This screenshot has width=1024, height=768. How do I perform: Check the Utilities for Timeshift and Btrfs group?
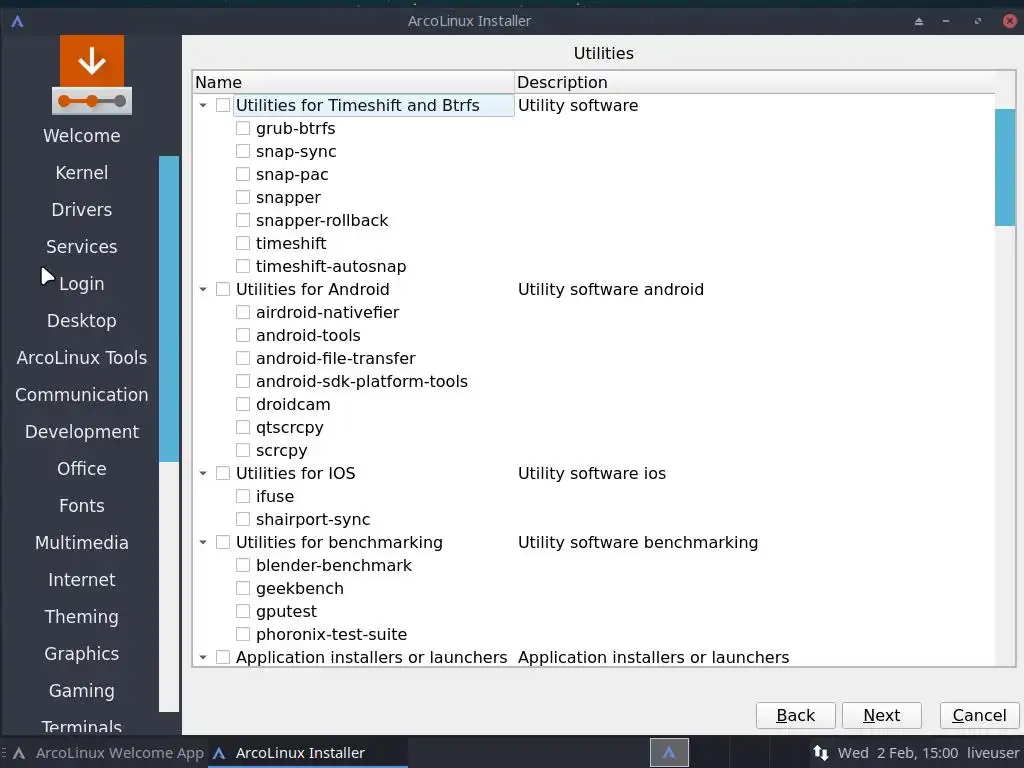pos(223,105)
